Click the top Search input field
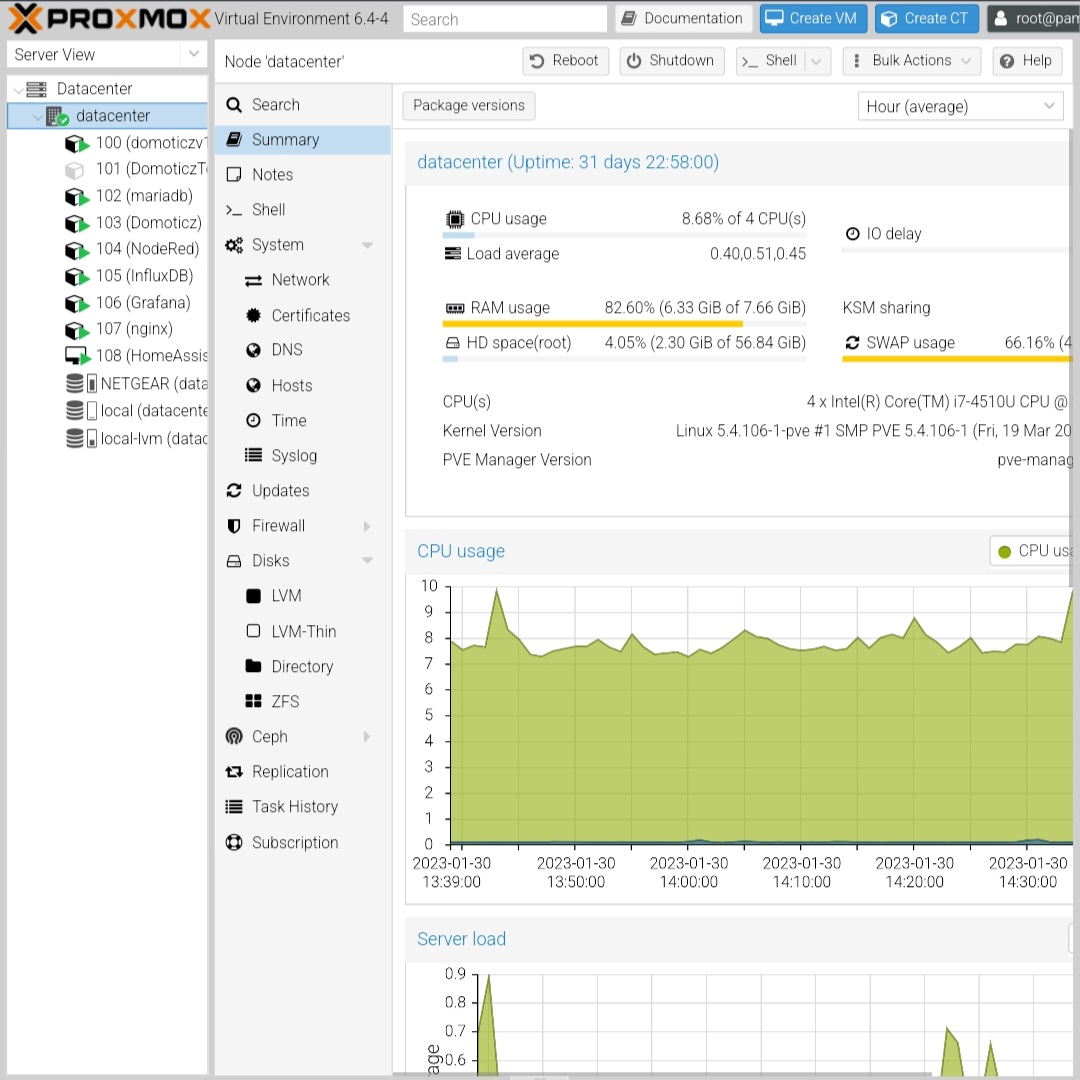Viewport: 1080px width, 1080px height. point(505,19)
